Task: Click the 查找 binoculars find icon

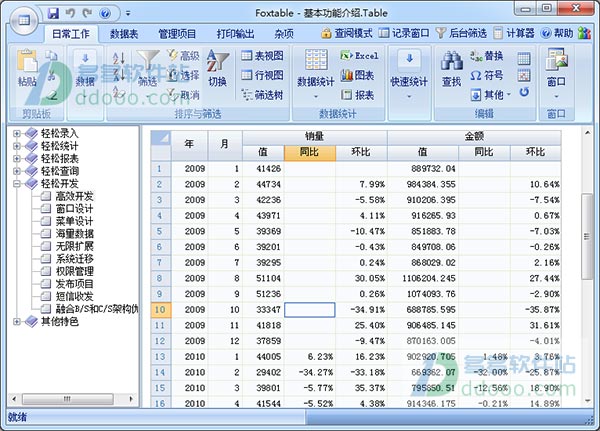Action: [x=452, y=68]
